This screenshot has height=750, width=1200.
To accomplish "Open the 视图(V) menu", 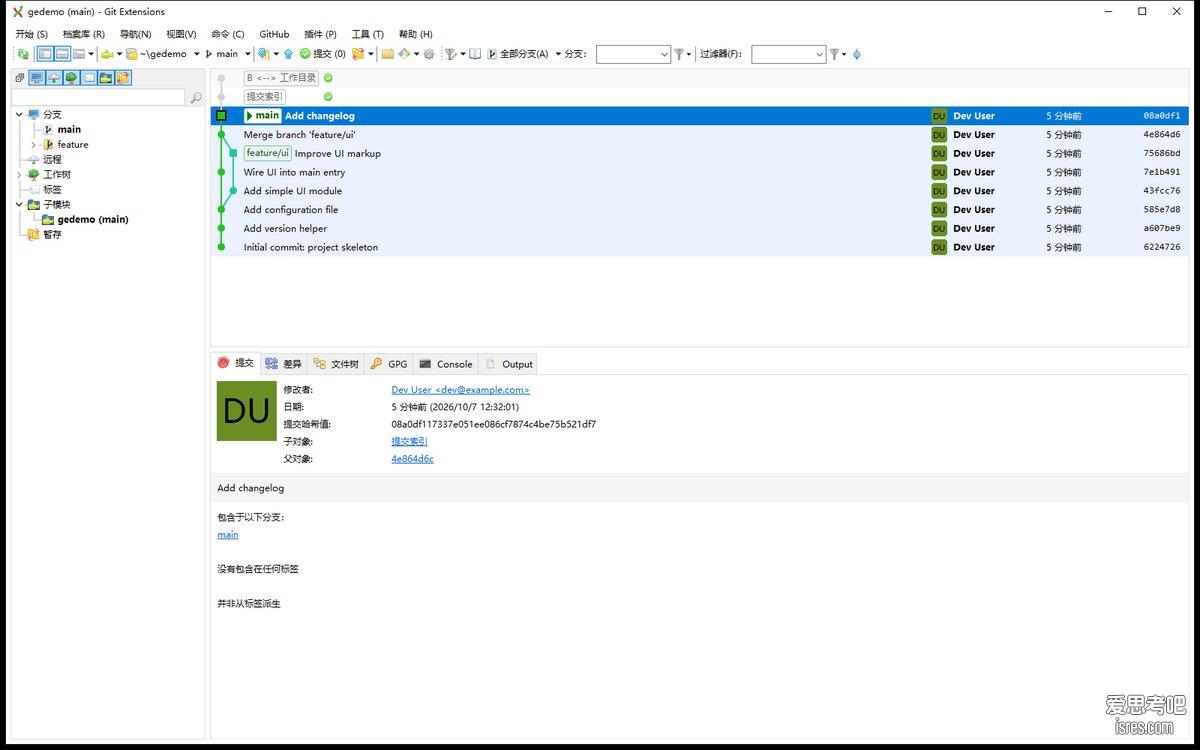I will (x=181, y=34).
